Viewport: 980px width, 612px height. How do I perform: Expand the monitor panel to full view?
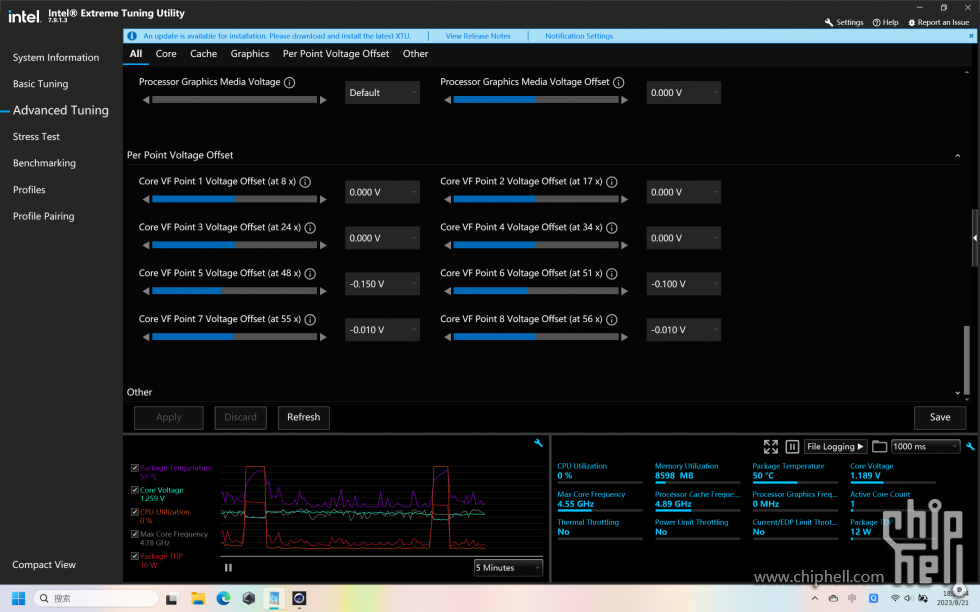771,446
